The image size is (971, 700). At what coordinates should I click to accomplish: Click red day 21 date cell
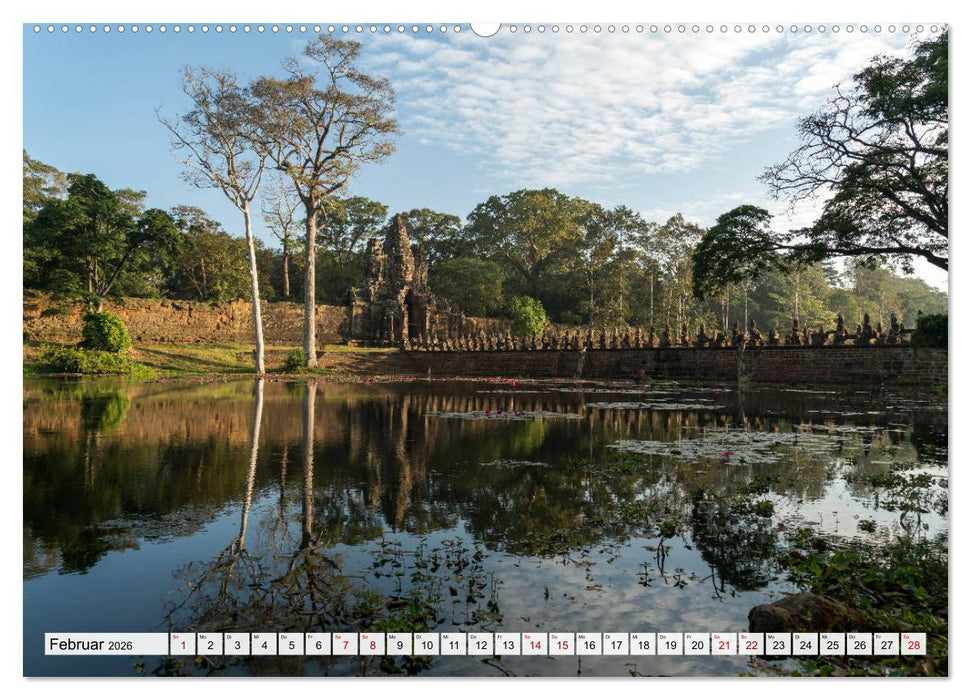(723, 645)
